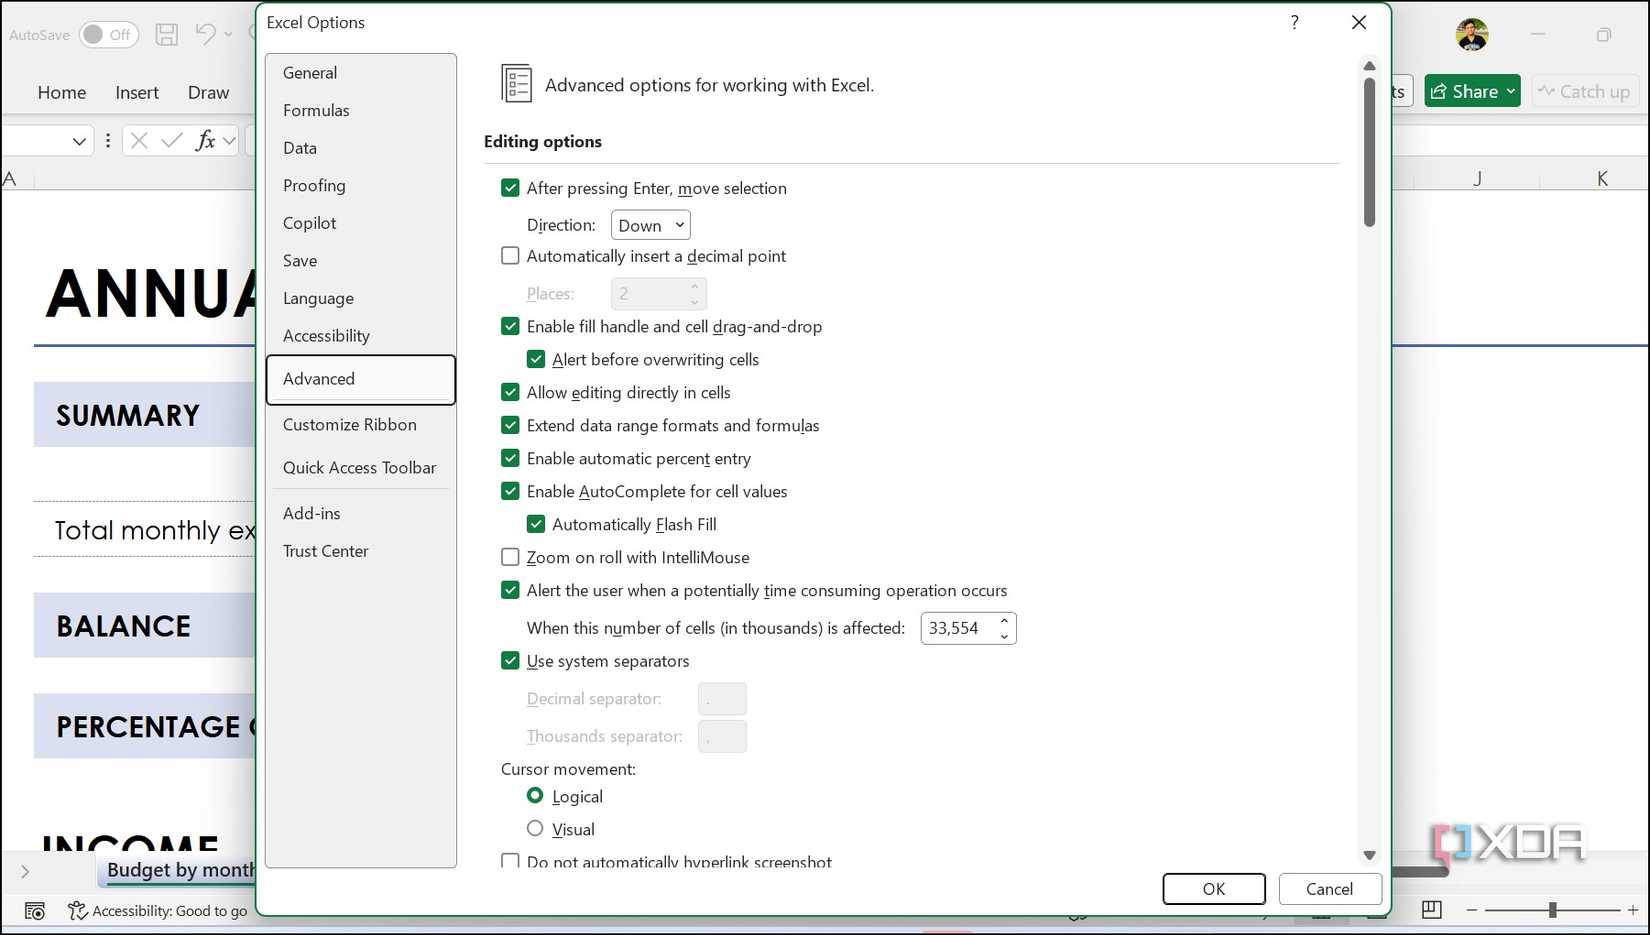Click the zoom out minus icon

1471,910
